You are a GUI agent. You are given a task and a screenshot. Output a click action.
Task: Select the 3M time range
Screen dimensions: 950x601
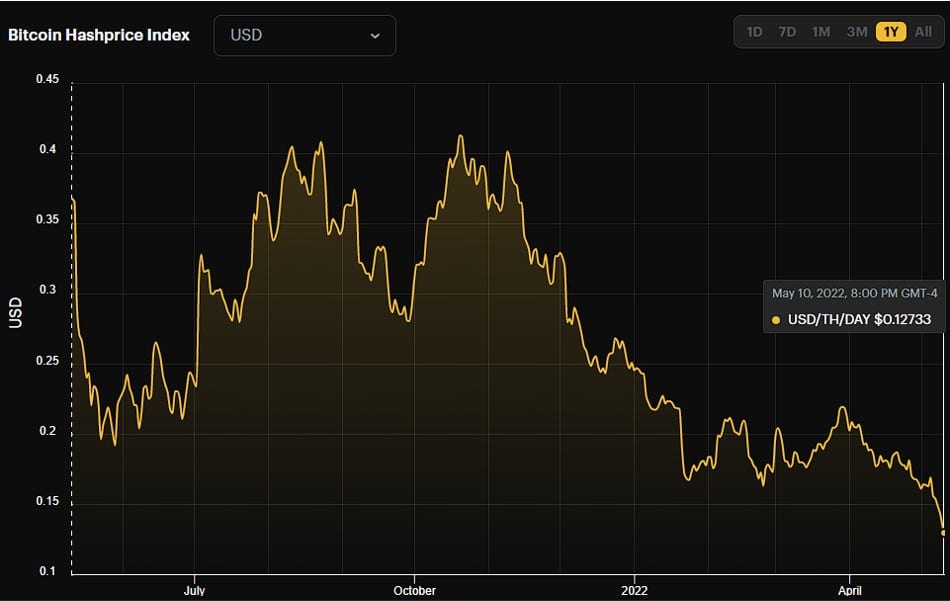[857, 32]
